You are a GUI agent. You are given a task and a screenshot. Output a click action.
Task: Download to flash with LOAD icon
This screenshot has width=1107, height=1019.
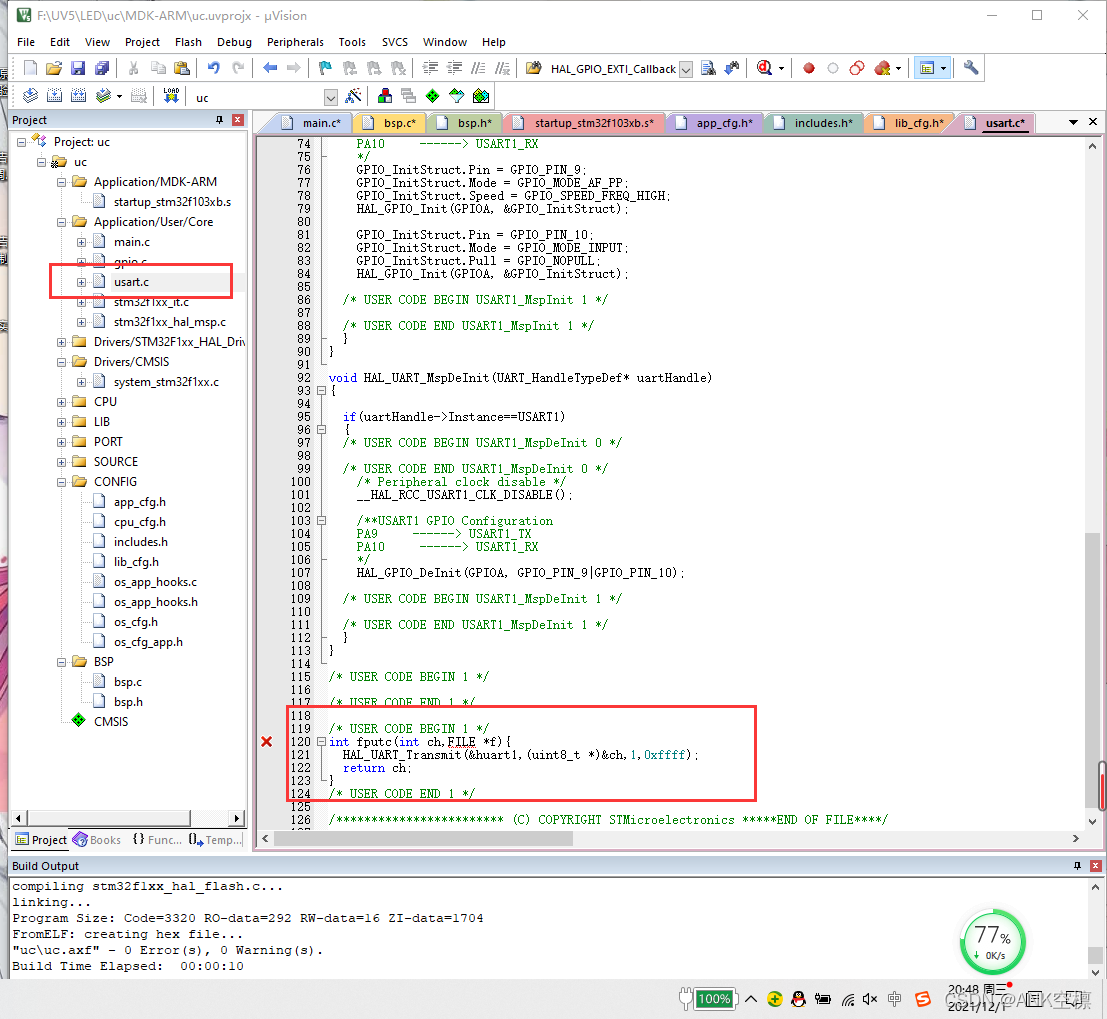pos(171,96)
